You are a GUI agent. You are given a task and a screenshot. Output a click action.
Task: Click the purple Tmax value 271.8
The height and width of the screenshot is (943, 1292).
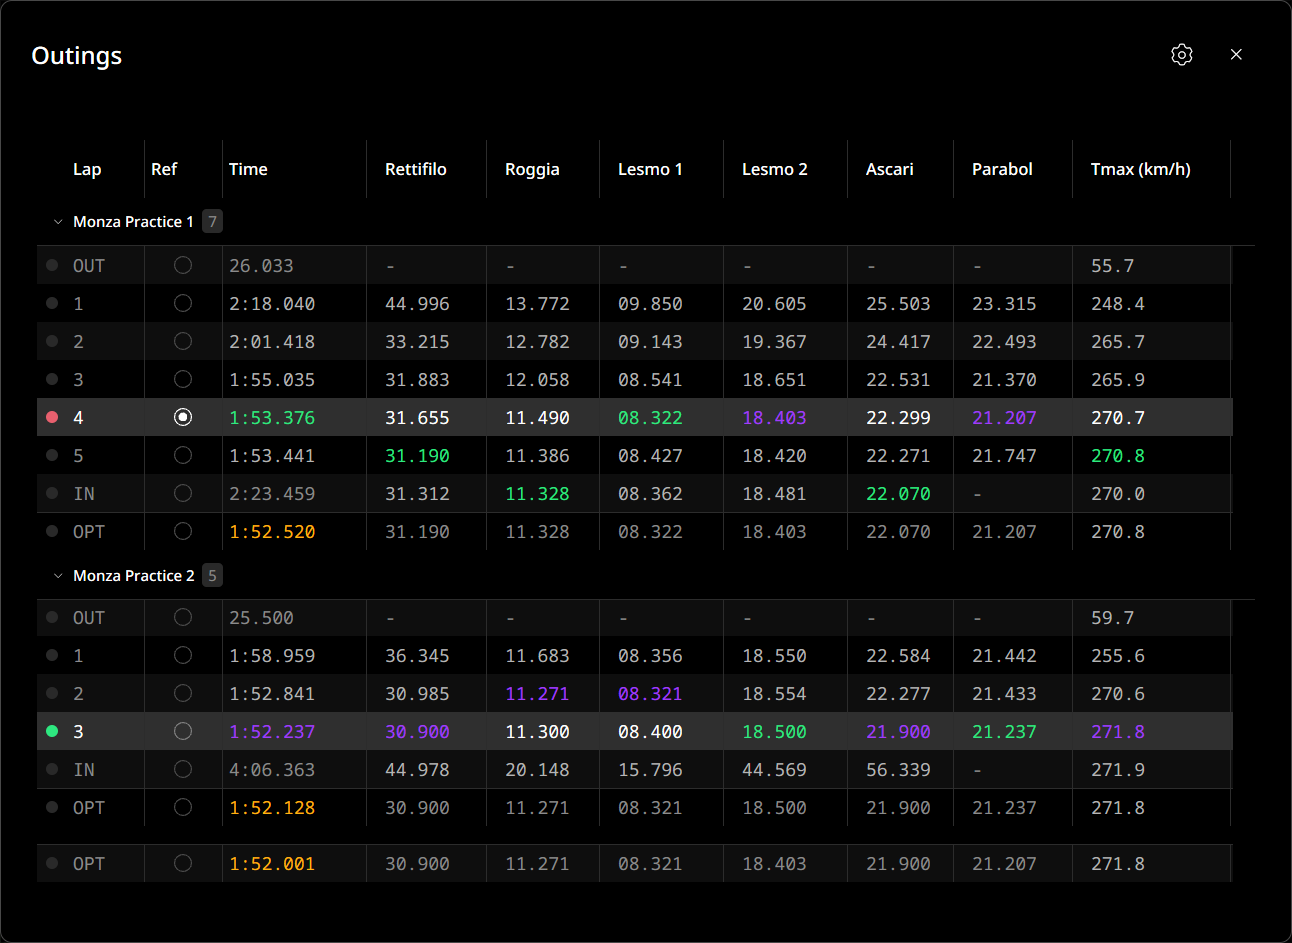click(1118, 732)
